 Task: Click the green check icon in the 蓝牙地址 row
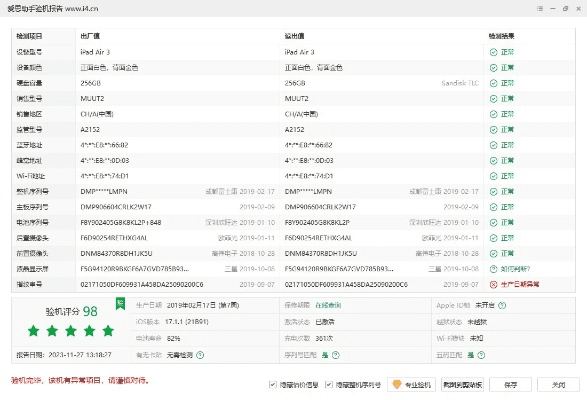493,145
